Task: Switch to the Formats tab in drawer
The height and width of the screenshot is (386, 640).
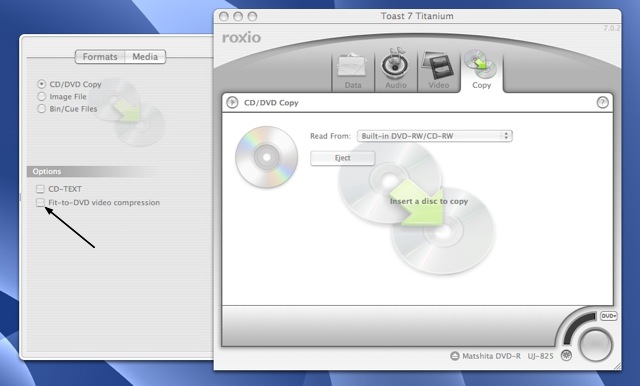Action: [100, 57]
